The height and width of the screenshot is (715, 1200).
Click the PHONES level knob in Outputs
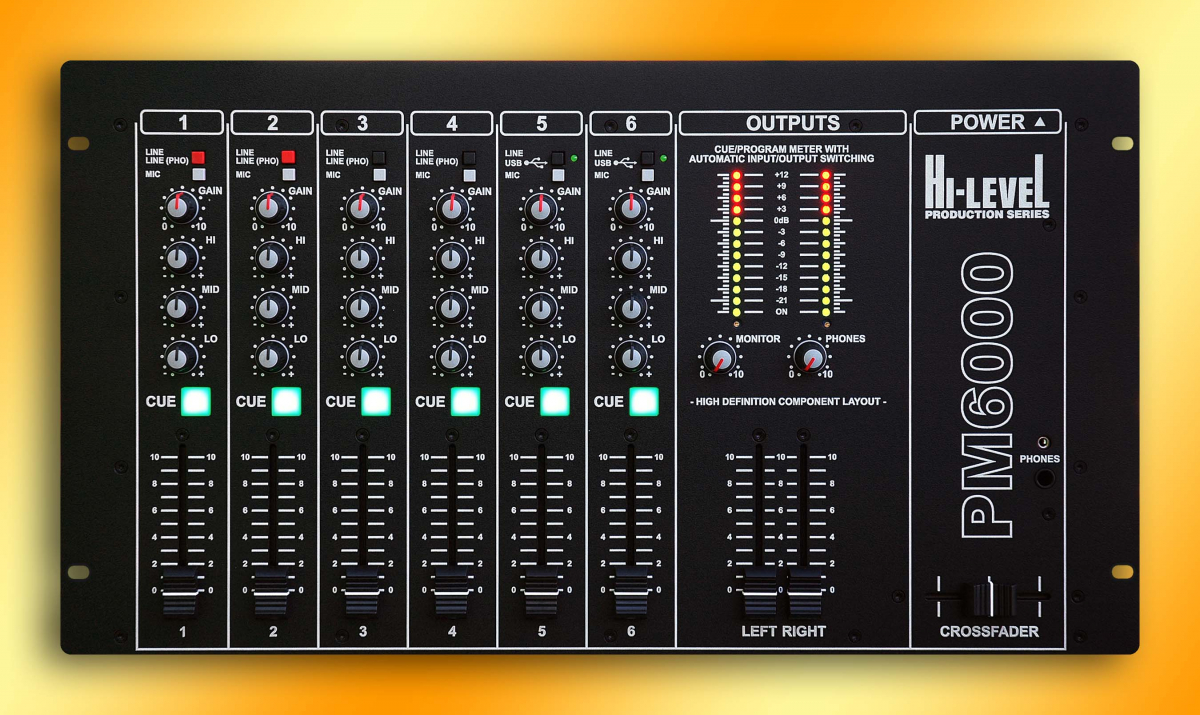click(x=808, y=356)
